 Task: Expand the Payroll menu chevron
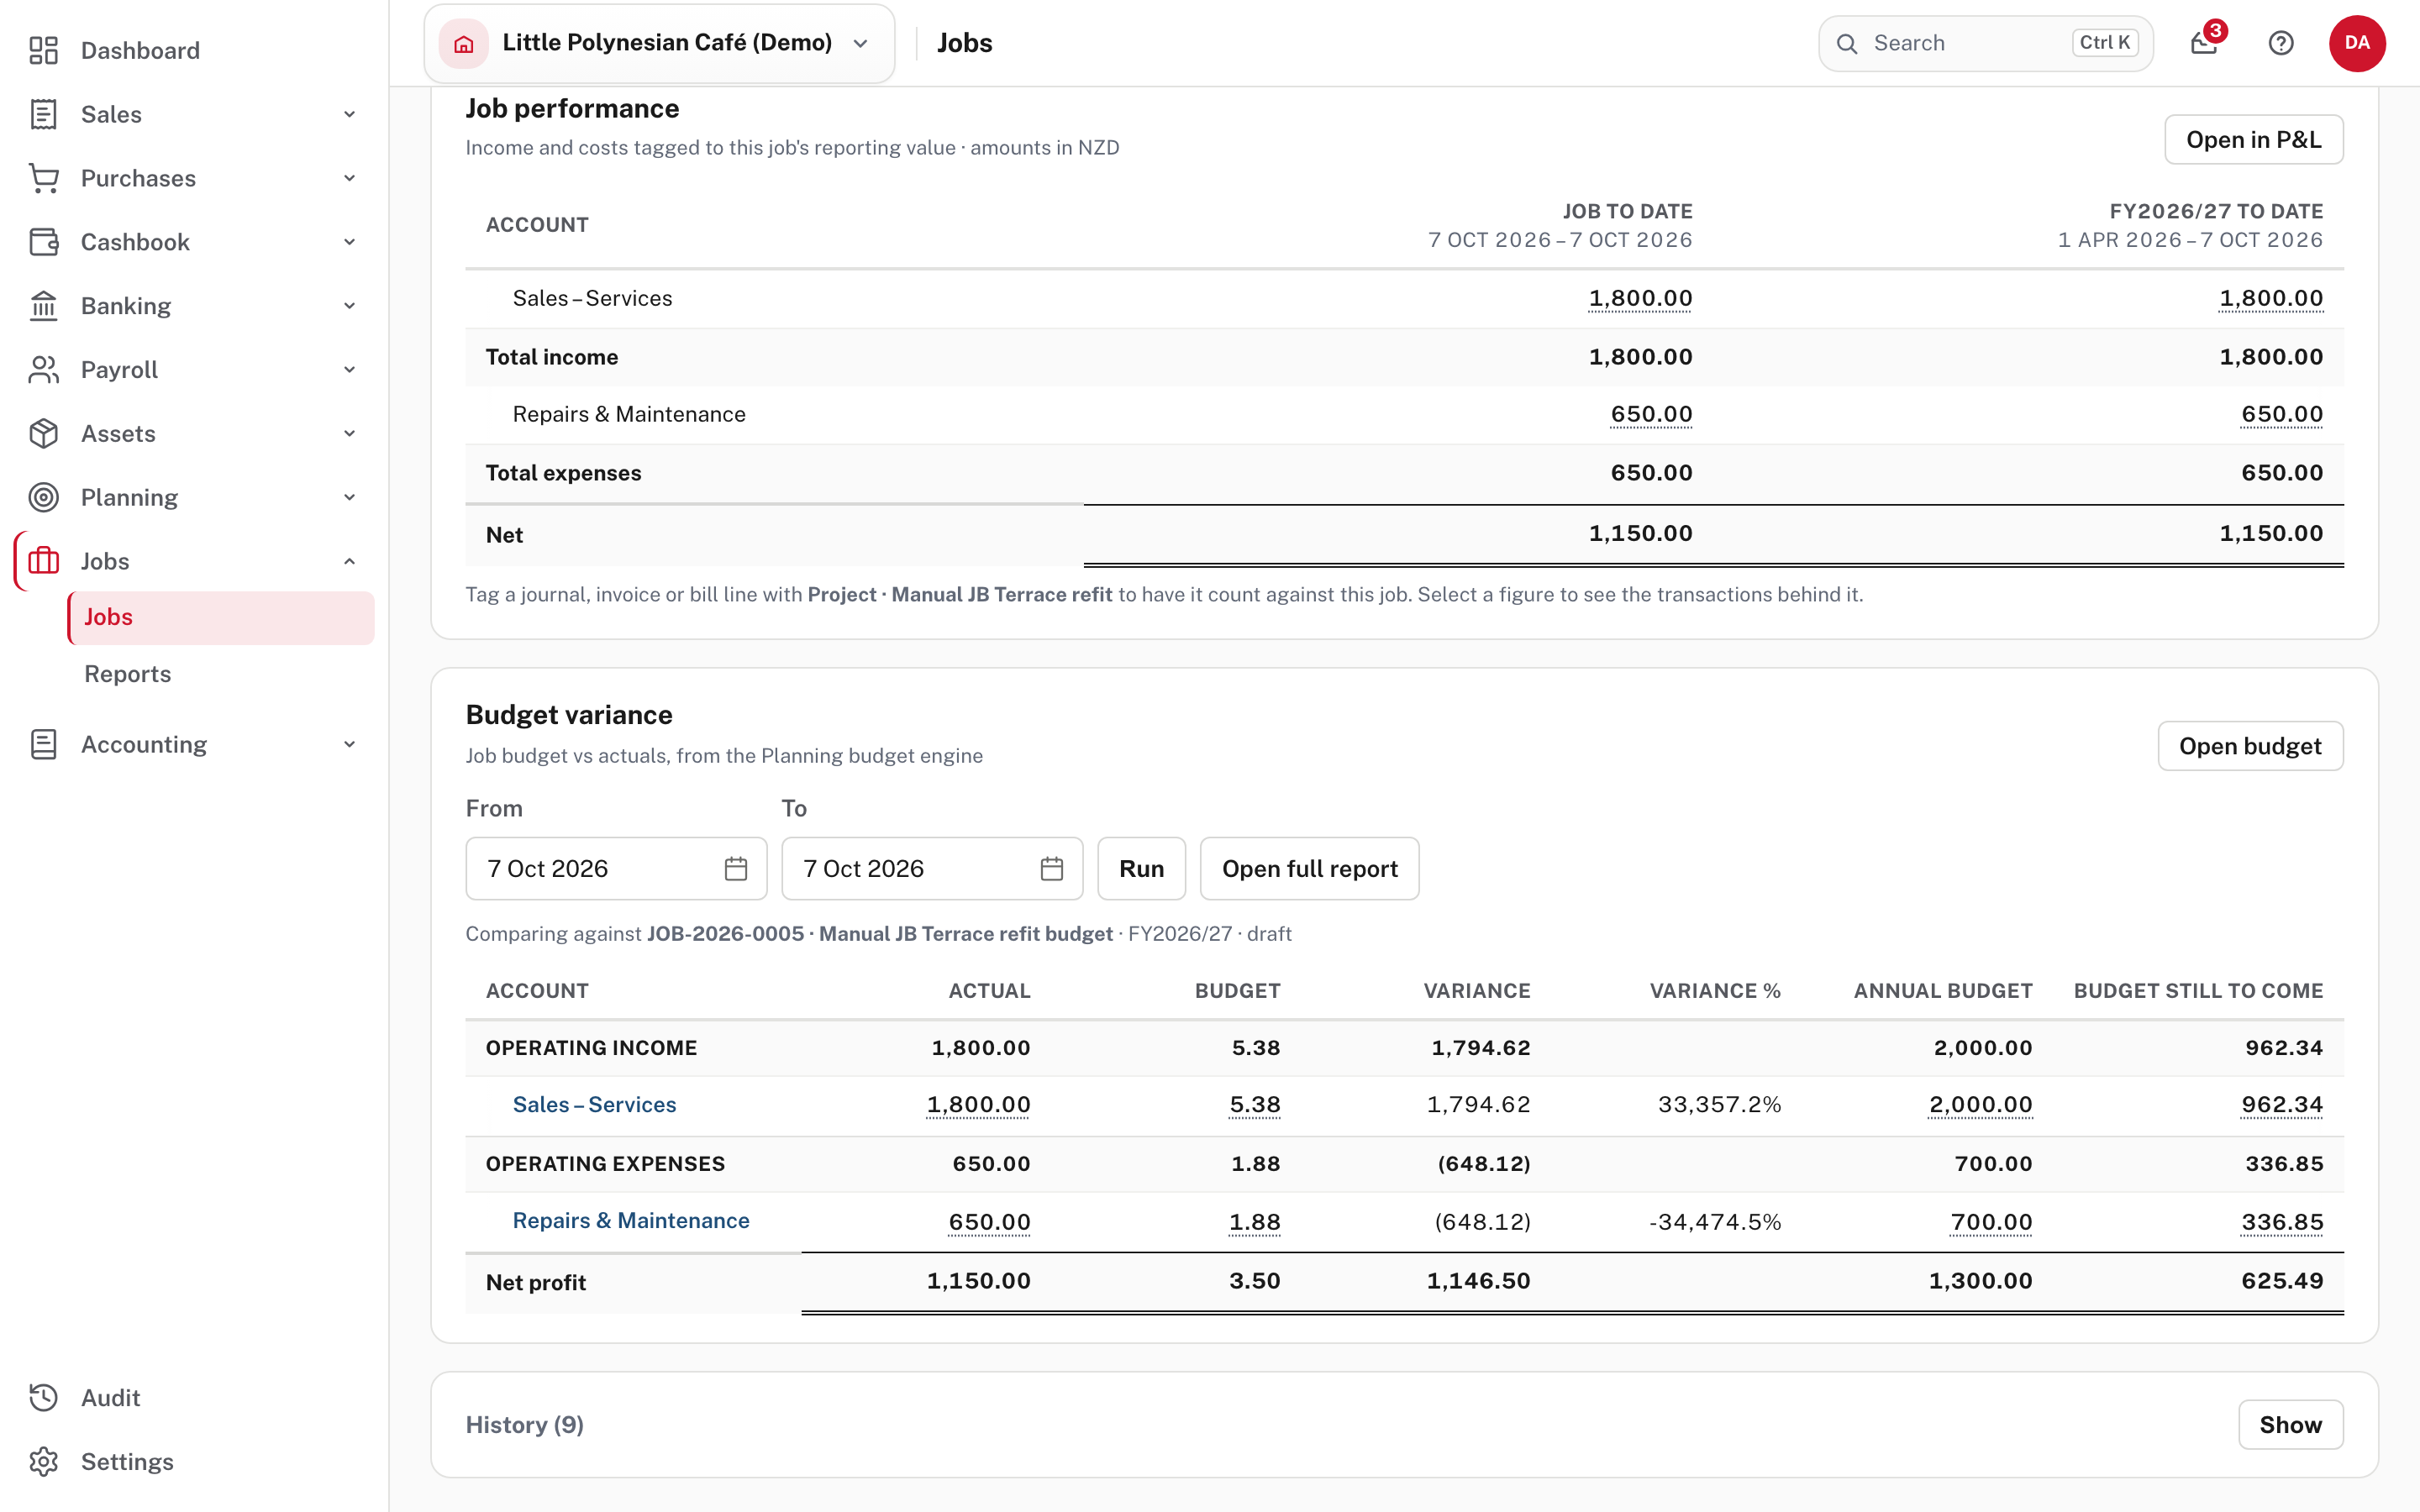tap(349, 370)
